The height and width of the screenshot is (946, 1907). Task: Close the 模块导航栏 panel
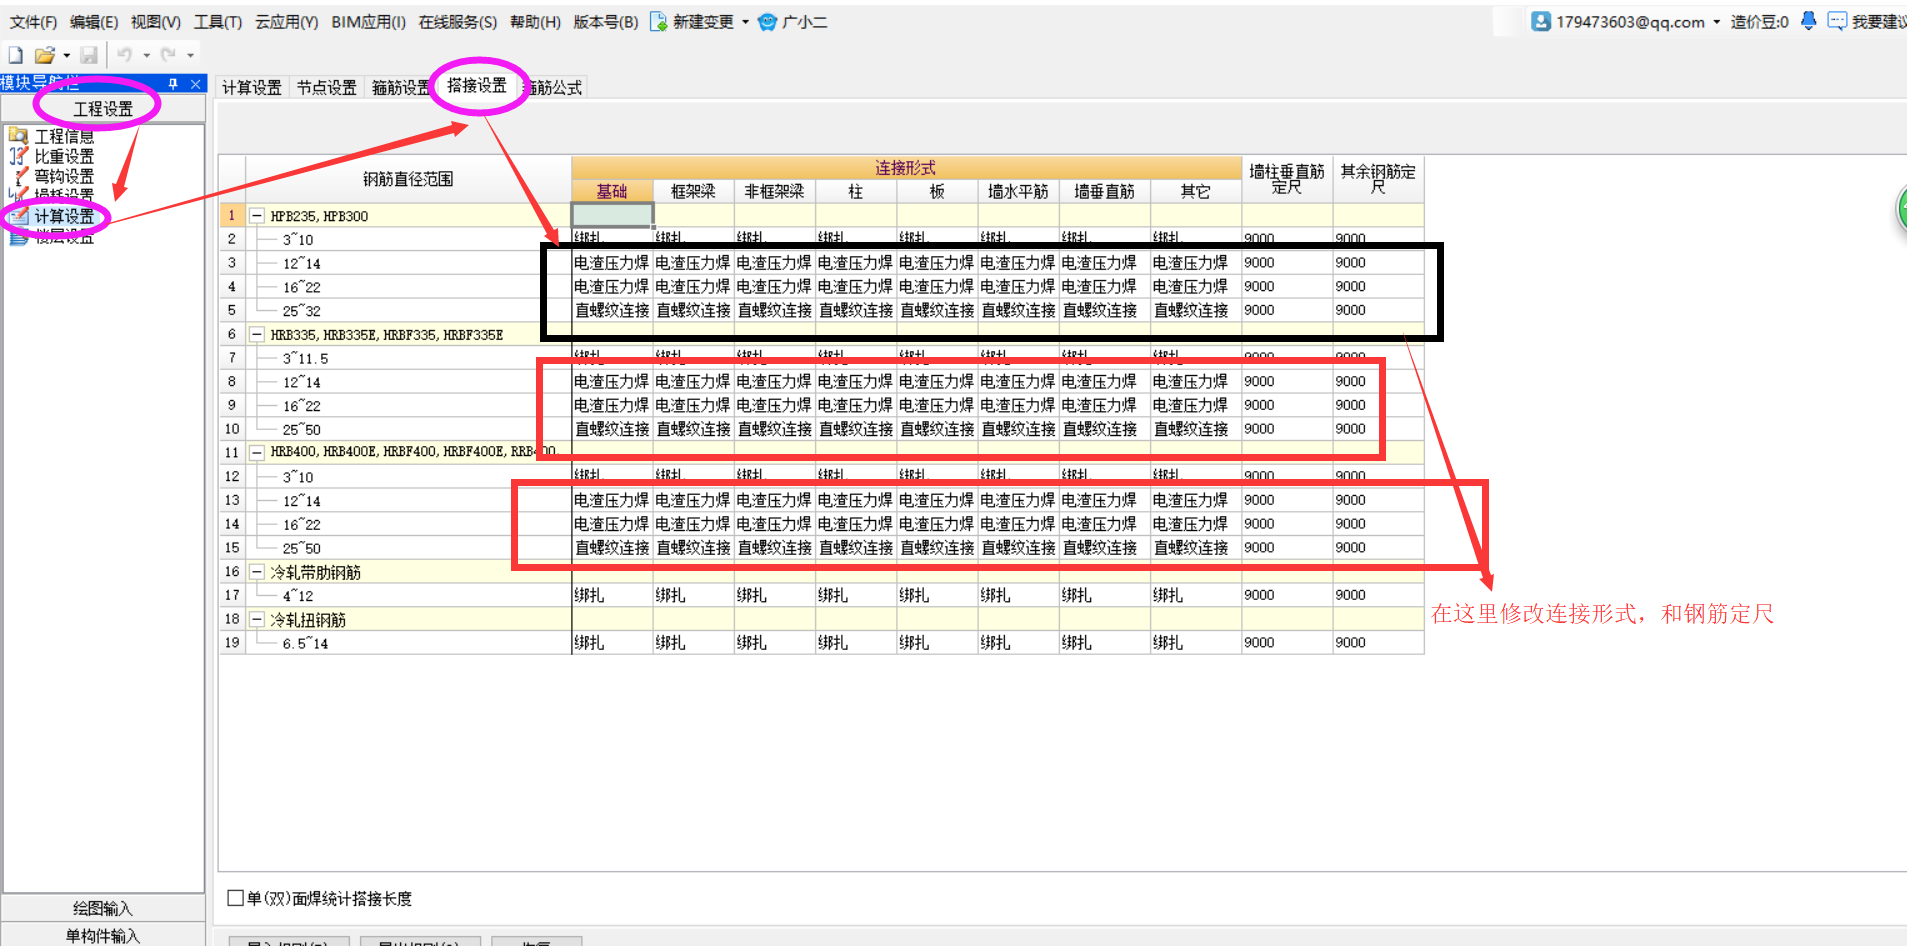pyautogui.click(x=196, y=84)
